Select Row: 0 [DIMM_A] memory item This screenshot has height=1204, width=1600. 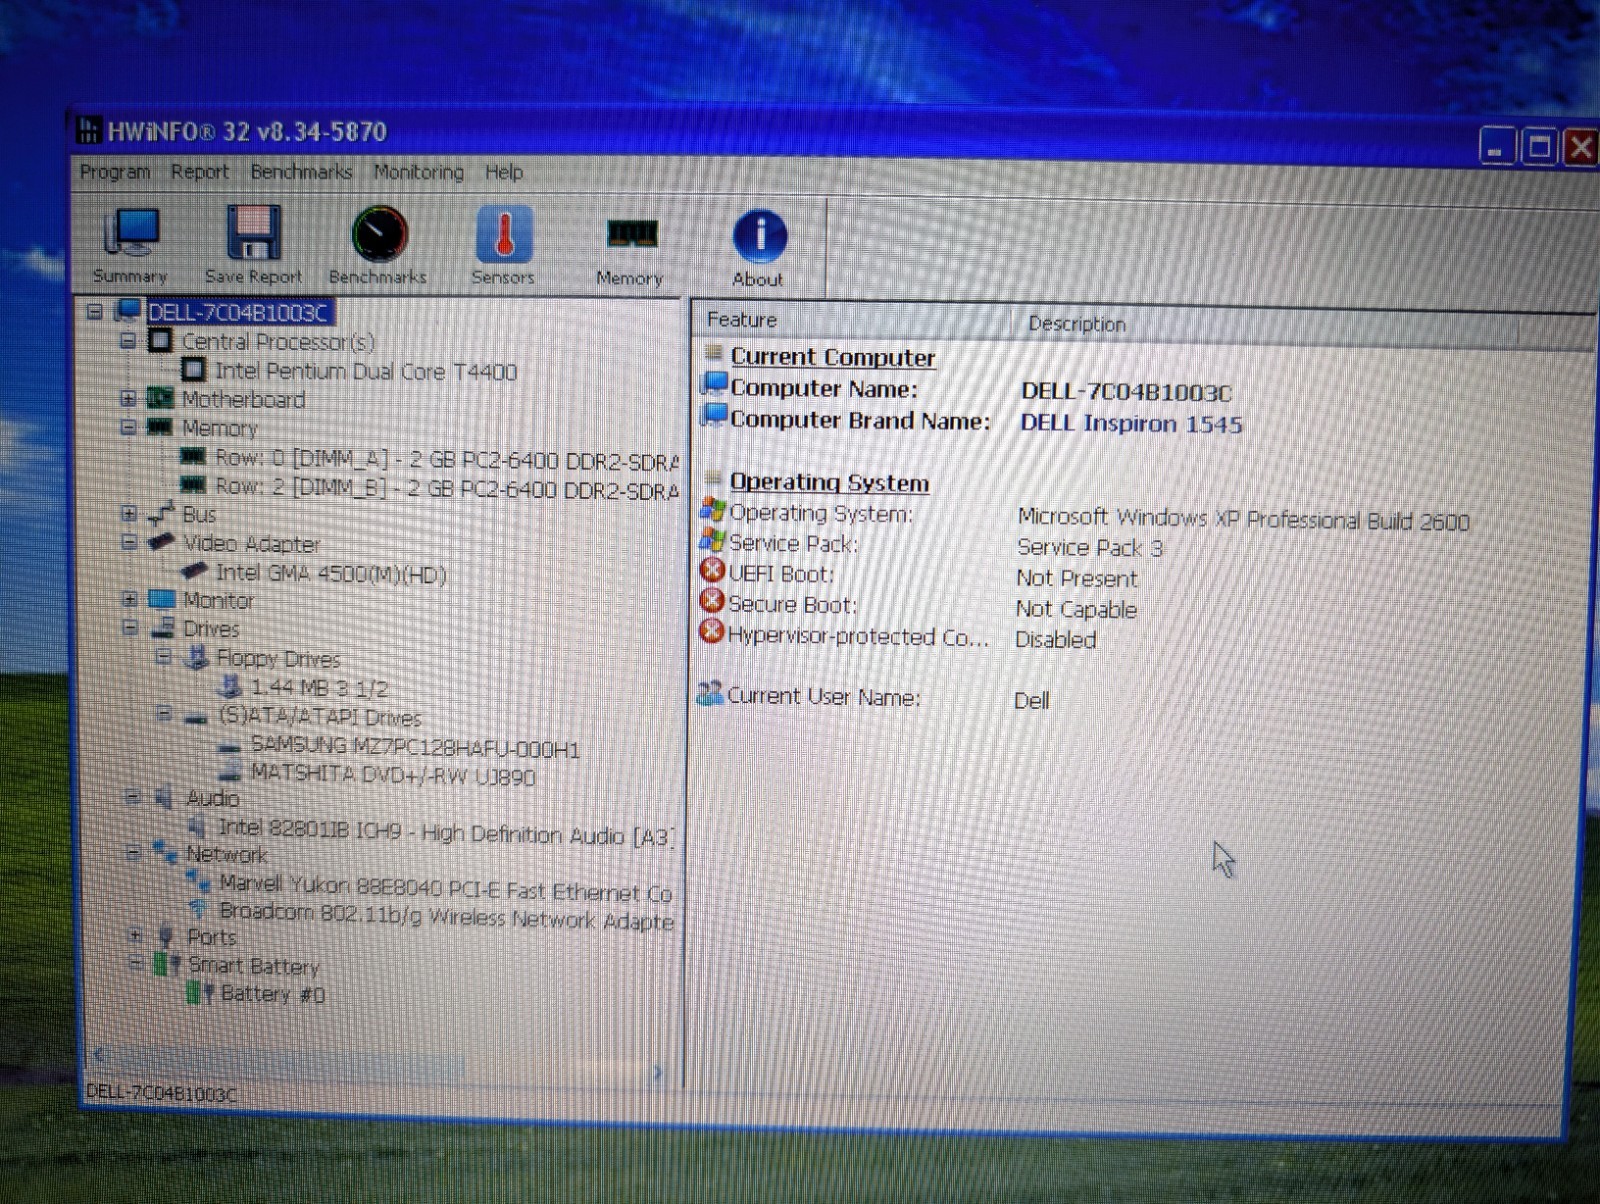pos(446,460)
